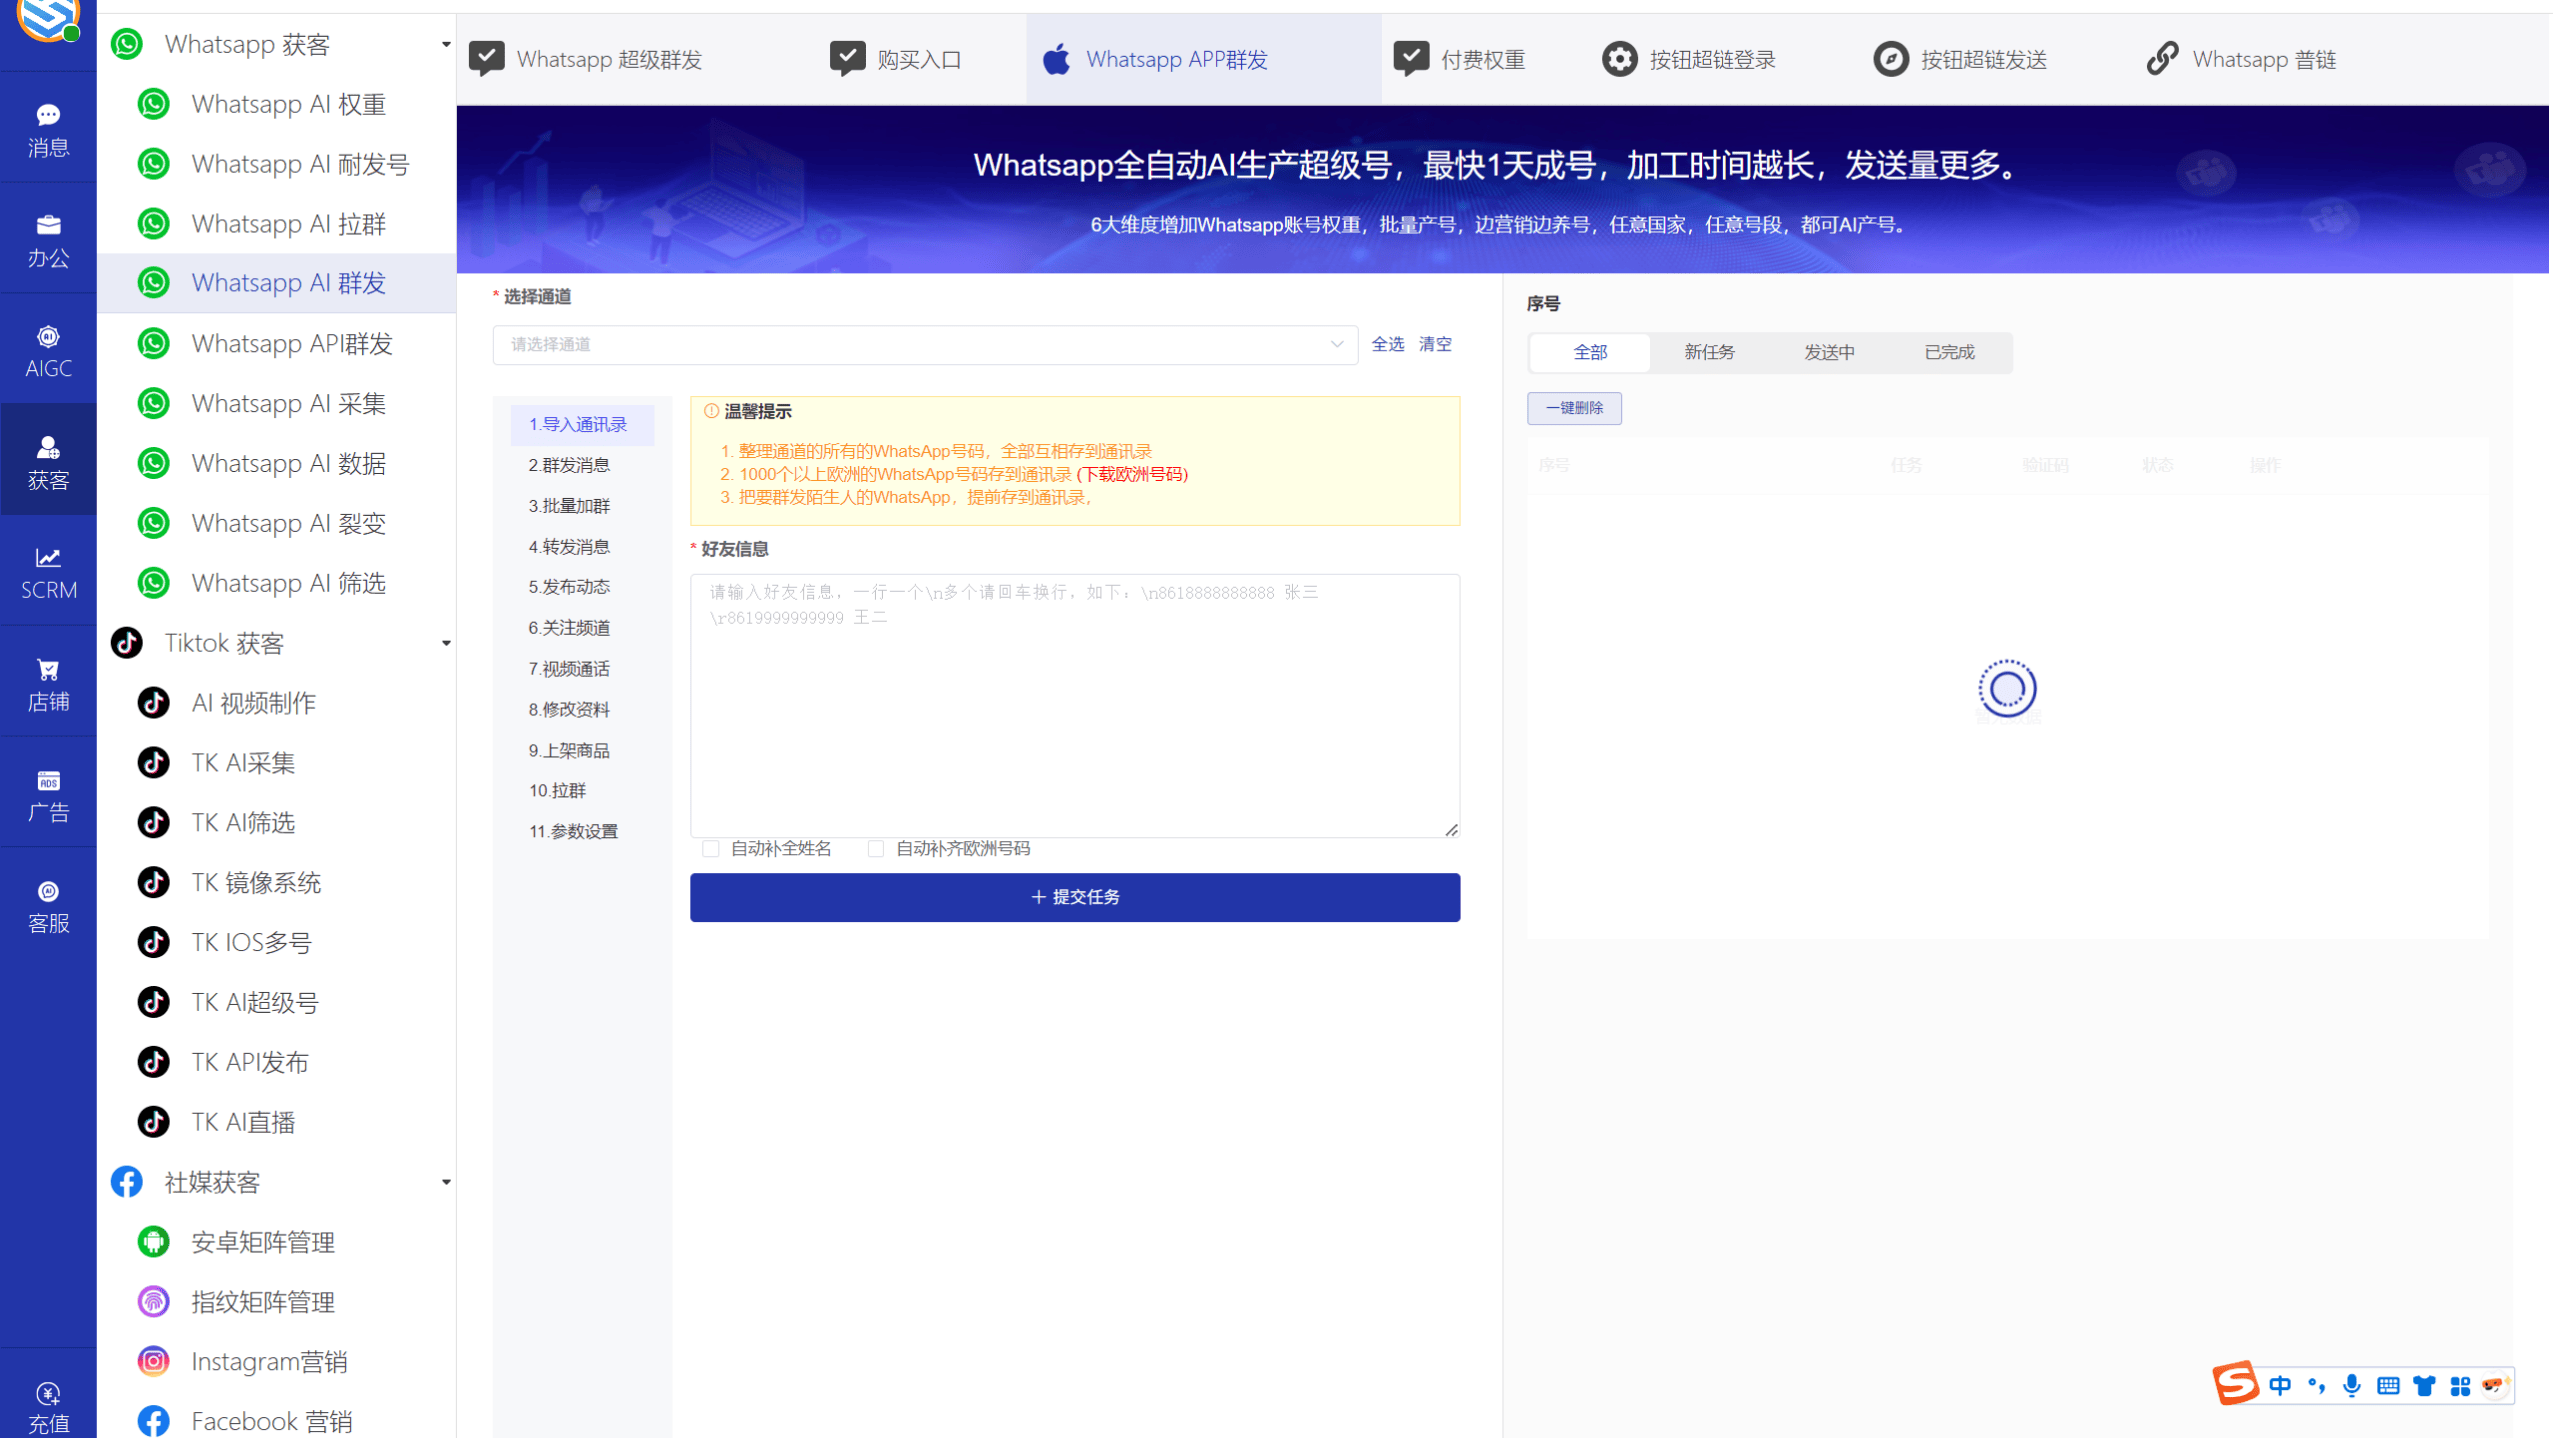Open the 消息 messages section in sidebar
Screen dimensions: 2553x1438
coord(47,128)
